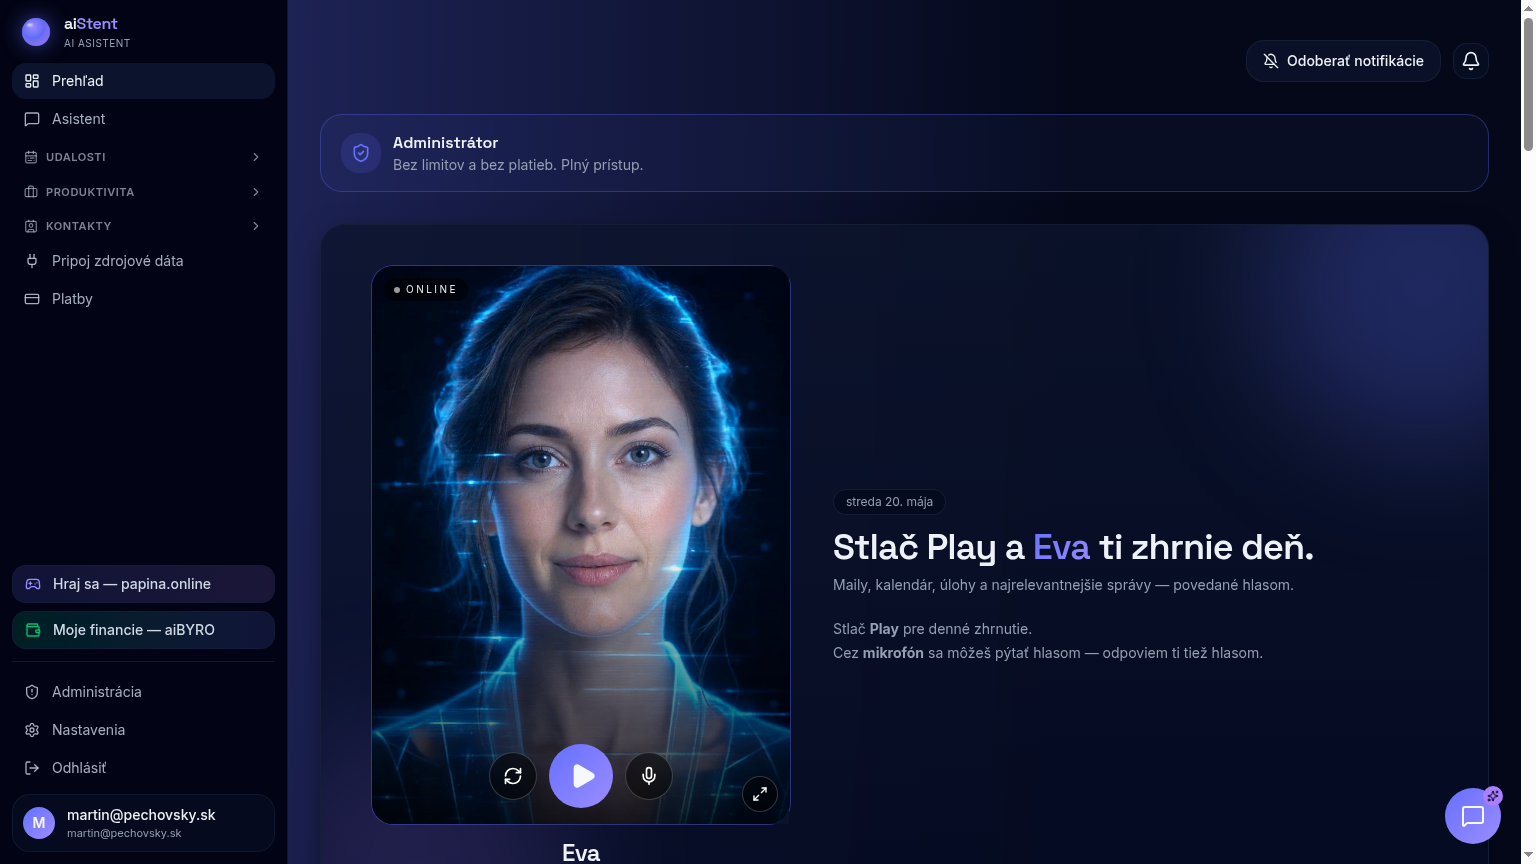Open Moje financie — aiBYRO link
Viewport: 1536px width, 864px height.
click(143, 630)
